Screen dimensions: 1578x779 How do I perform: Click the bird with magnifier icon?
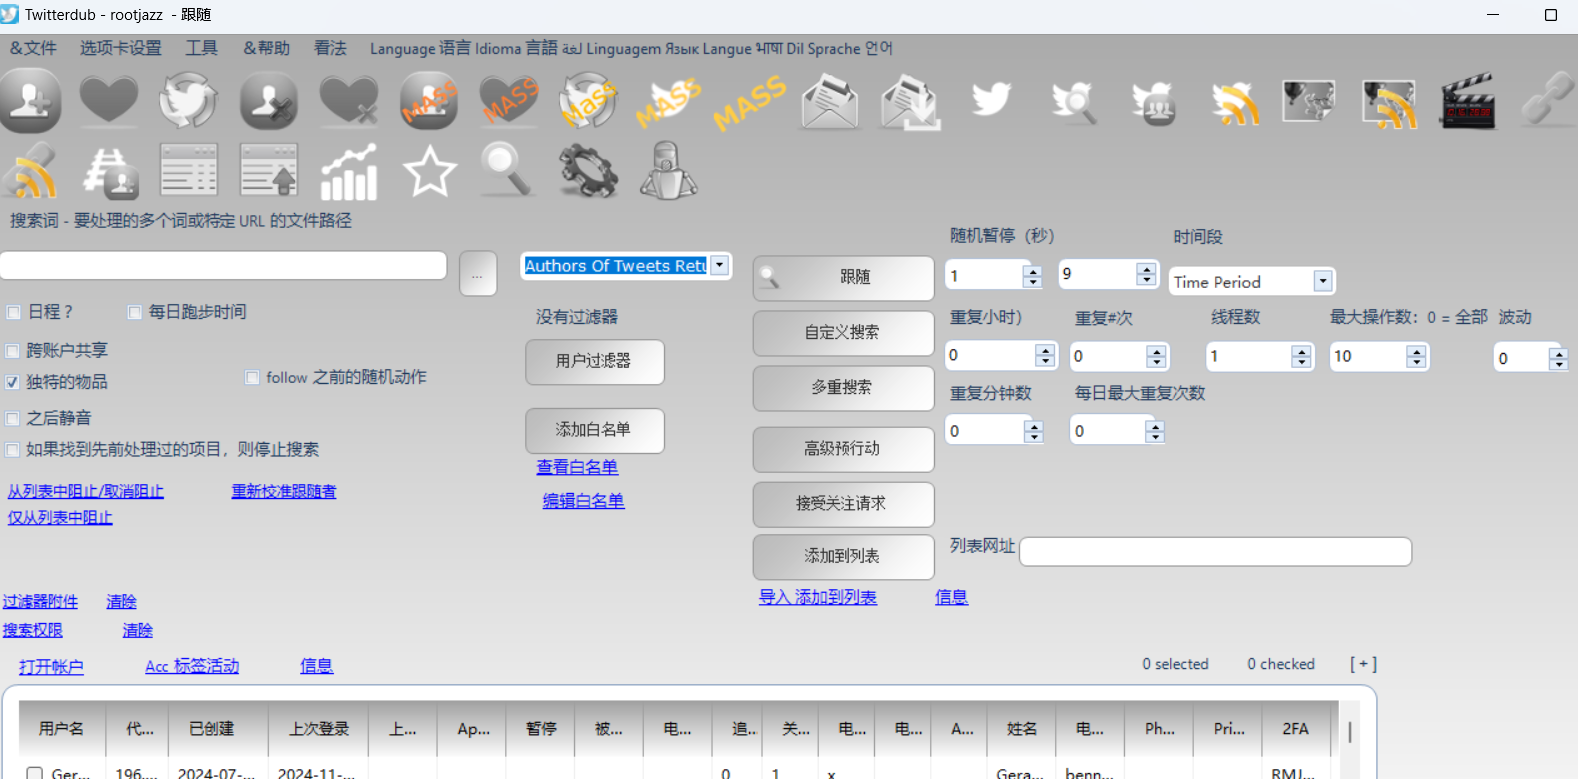click(1073, 102)
